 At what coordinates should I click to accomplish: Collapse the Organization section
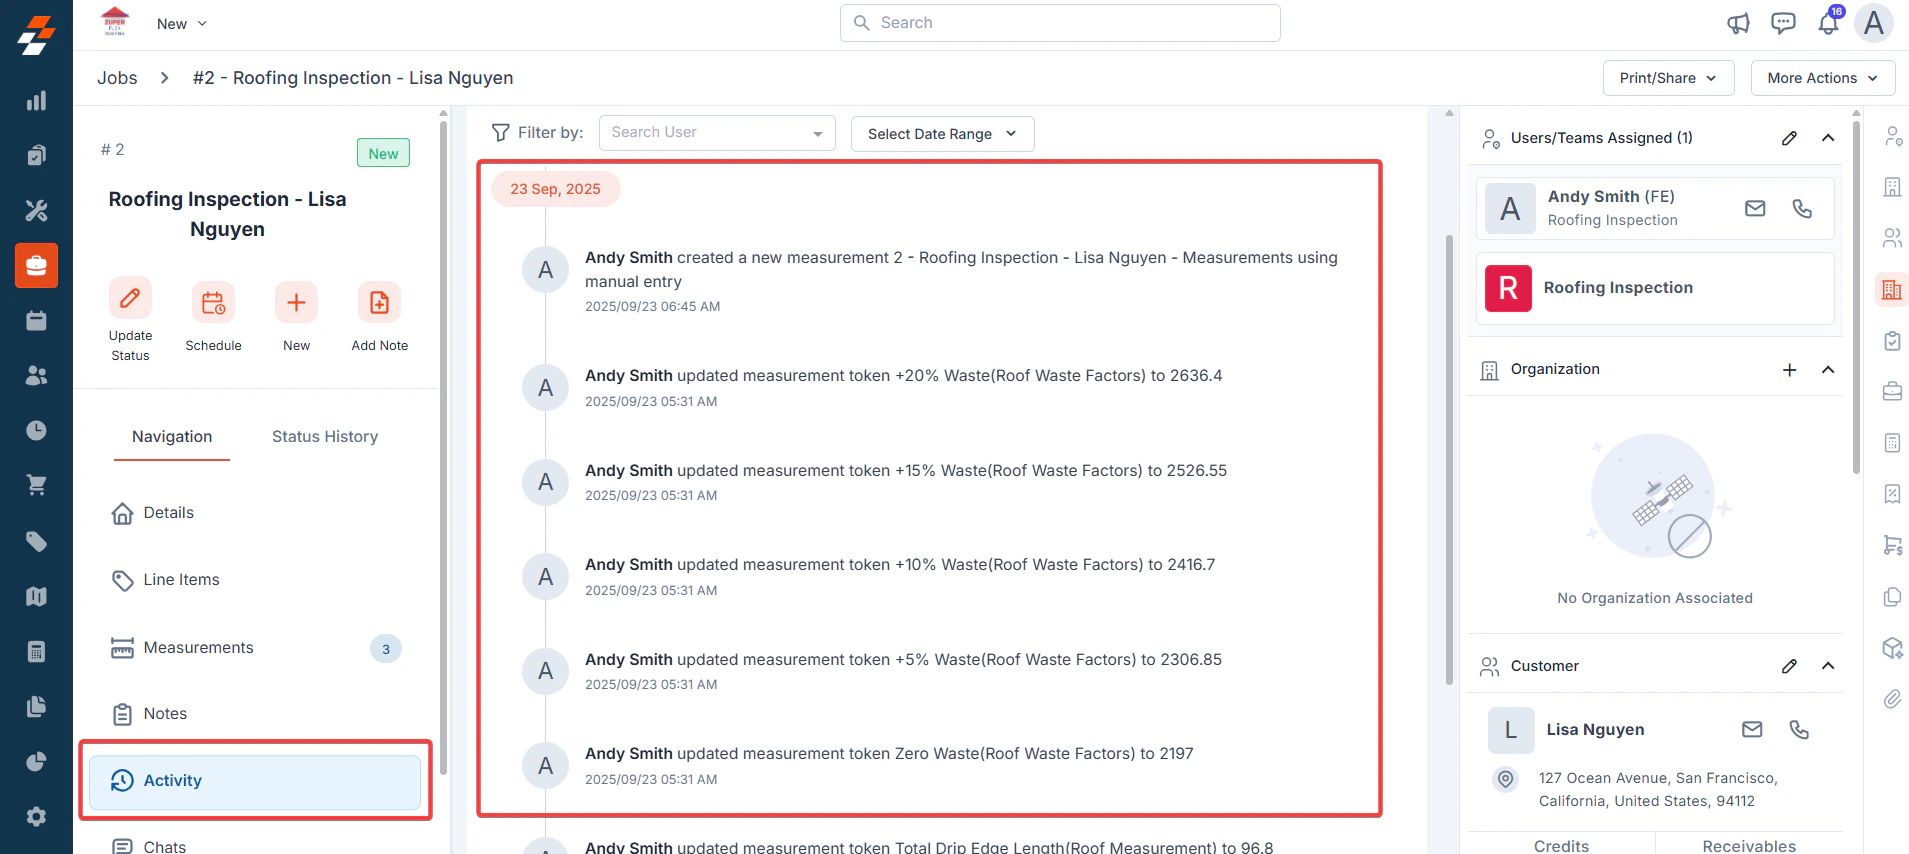point(1828,370)
